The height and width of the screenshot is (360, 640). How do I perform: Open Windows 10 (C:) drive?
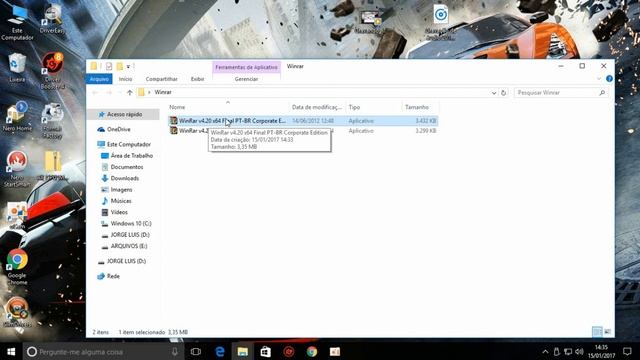coord(131,224)
